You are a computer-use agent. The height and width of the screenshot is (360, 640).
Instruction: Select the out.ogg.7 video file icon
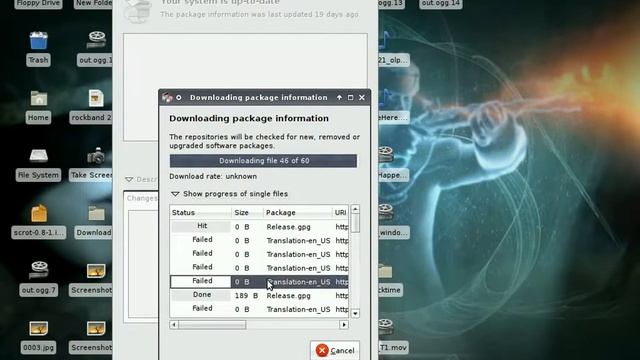(39, 270)
